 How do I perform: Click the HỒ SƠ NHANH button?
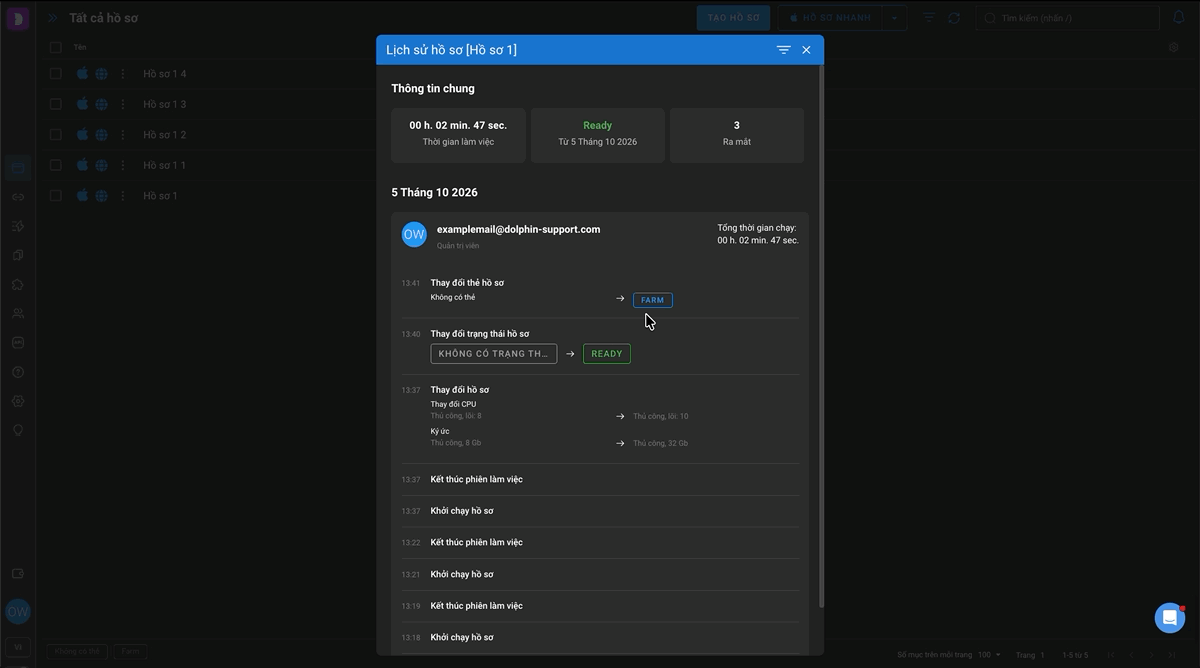pos(831,18)
